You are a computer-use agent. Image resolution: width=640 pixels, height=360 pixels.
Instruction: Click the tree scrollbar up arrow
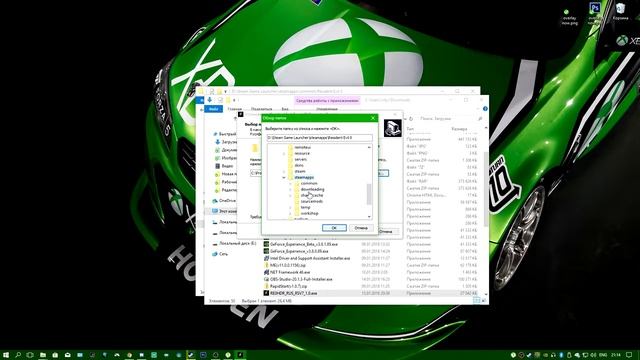pyautogui.click(x=369, y=147)
